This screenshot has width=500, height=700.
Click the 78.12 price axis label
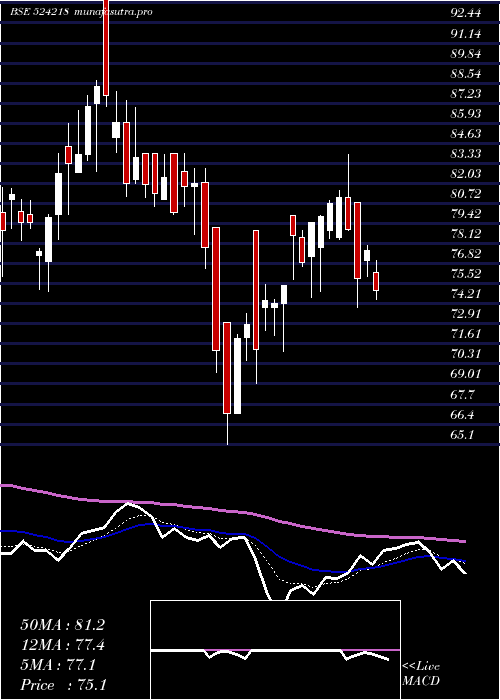[466, 234]
